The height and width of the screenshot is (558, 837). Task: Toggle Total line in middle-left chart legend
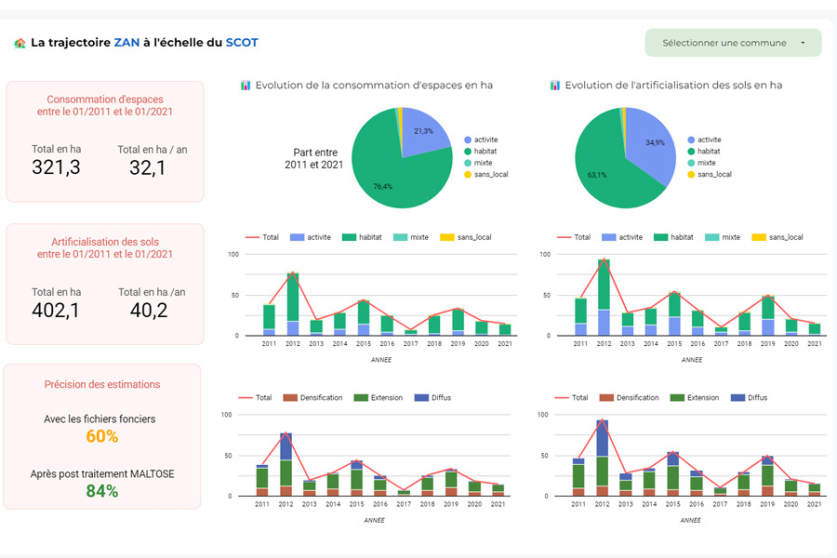pos(263,237)
